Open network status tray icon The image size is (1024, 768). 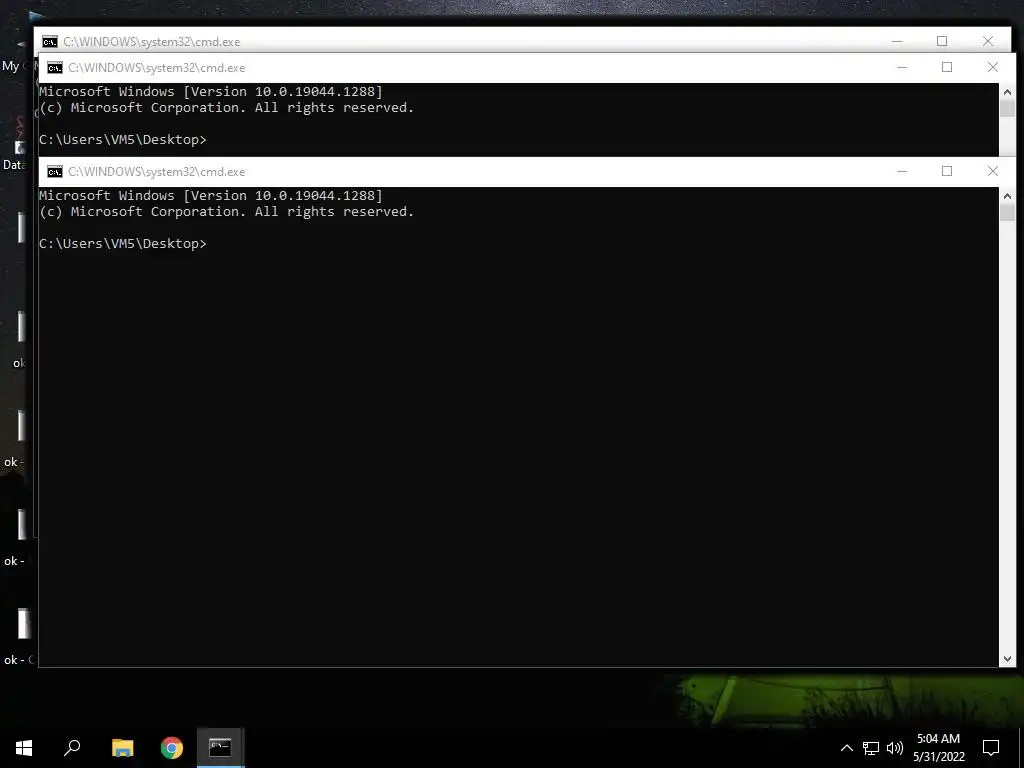[x=871, y=748]
